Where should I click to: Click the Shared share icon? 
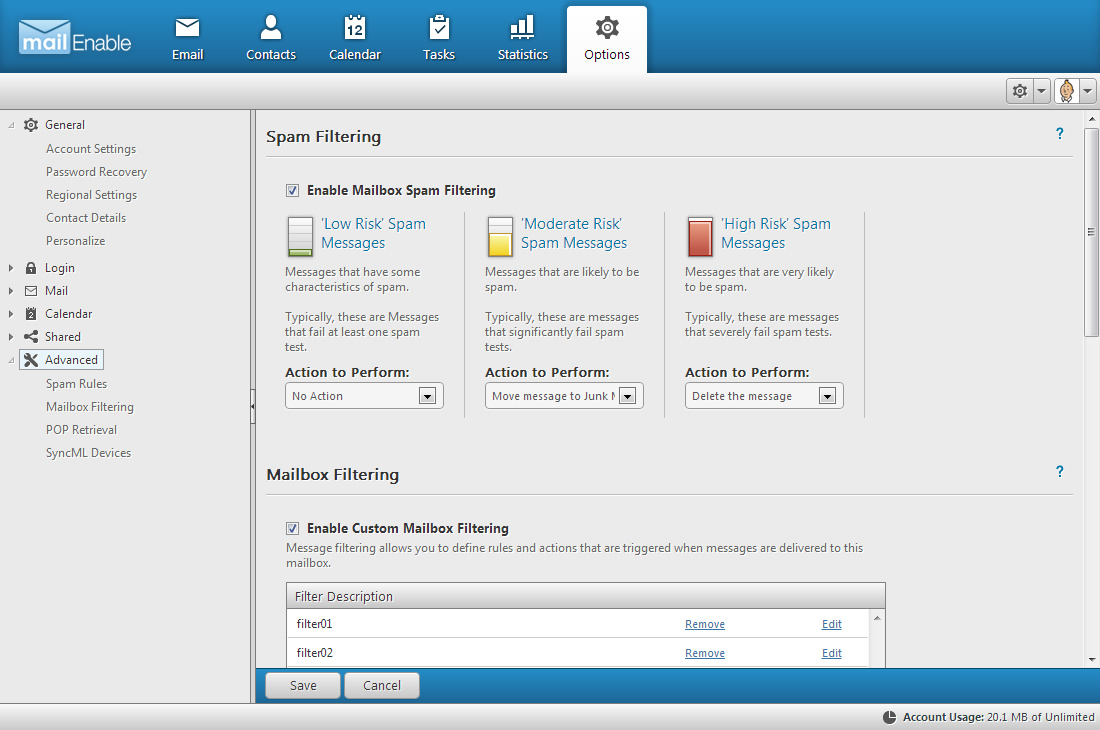tap(31, 337)
